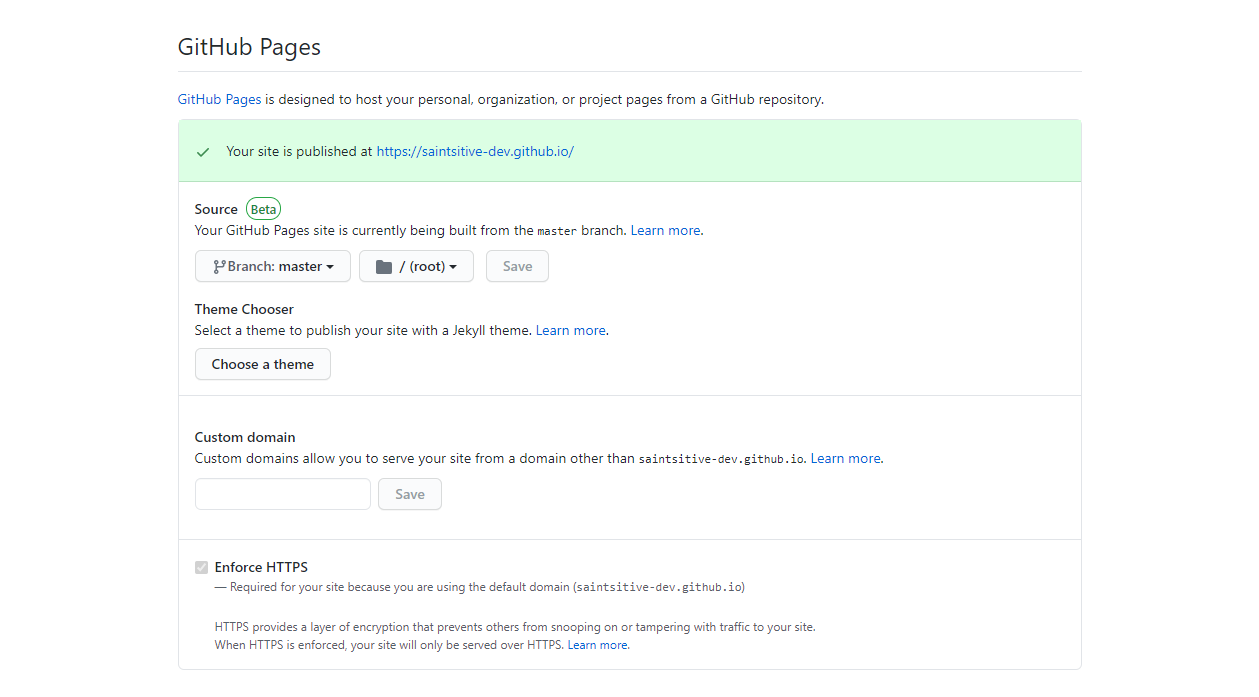
Task: Toggle the Enforce HTTPS checkbox
Action: (201, 568)
